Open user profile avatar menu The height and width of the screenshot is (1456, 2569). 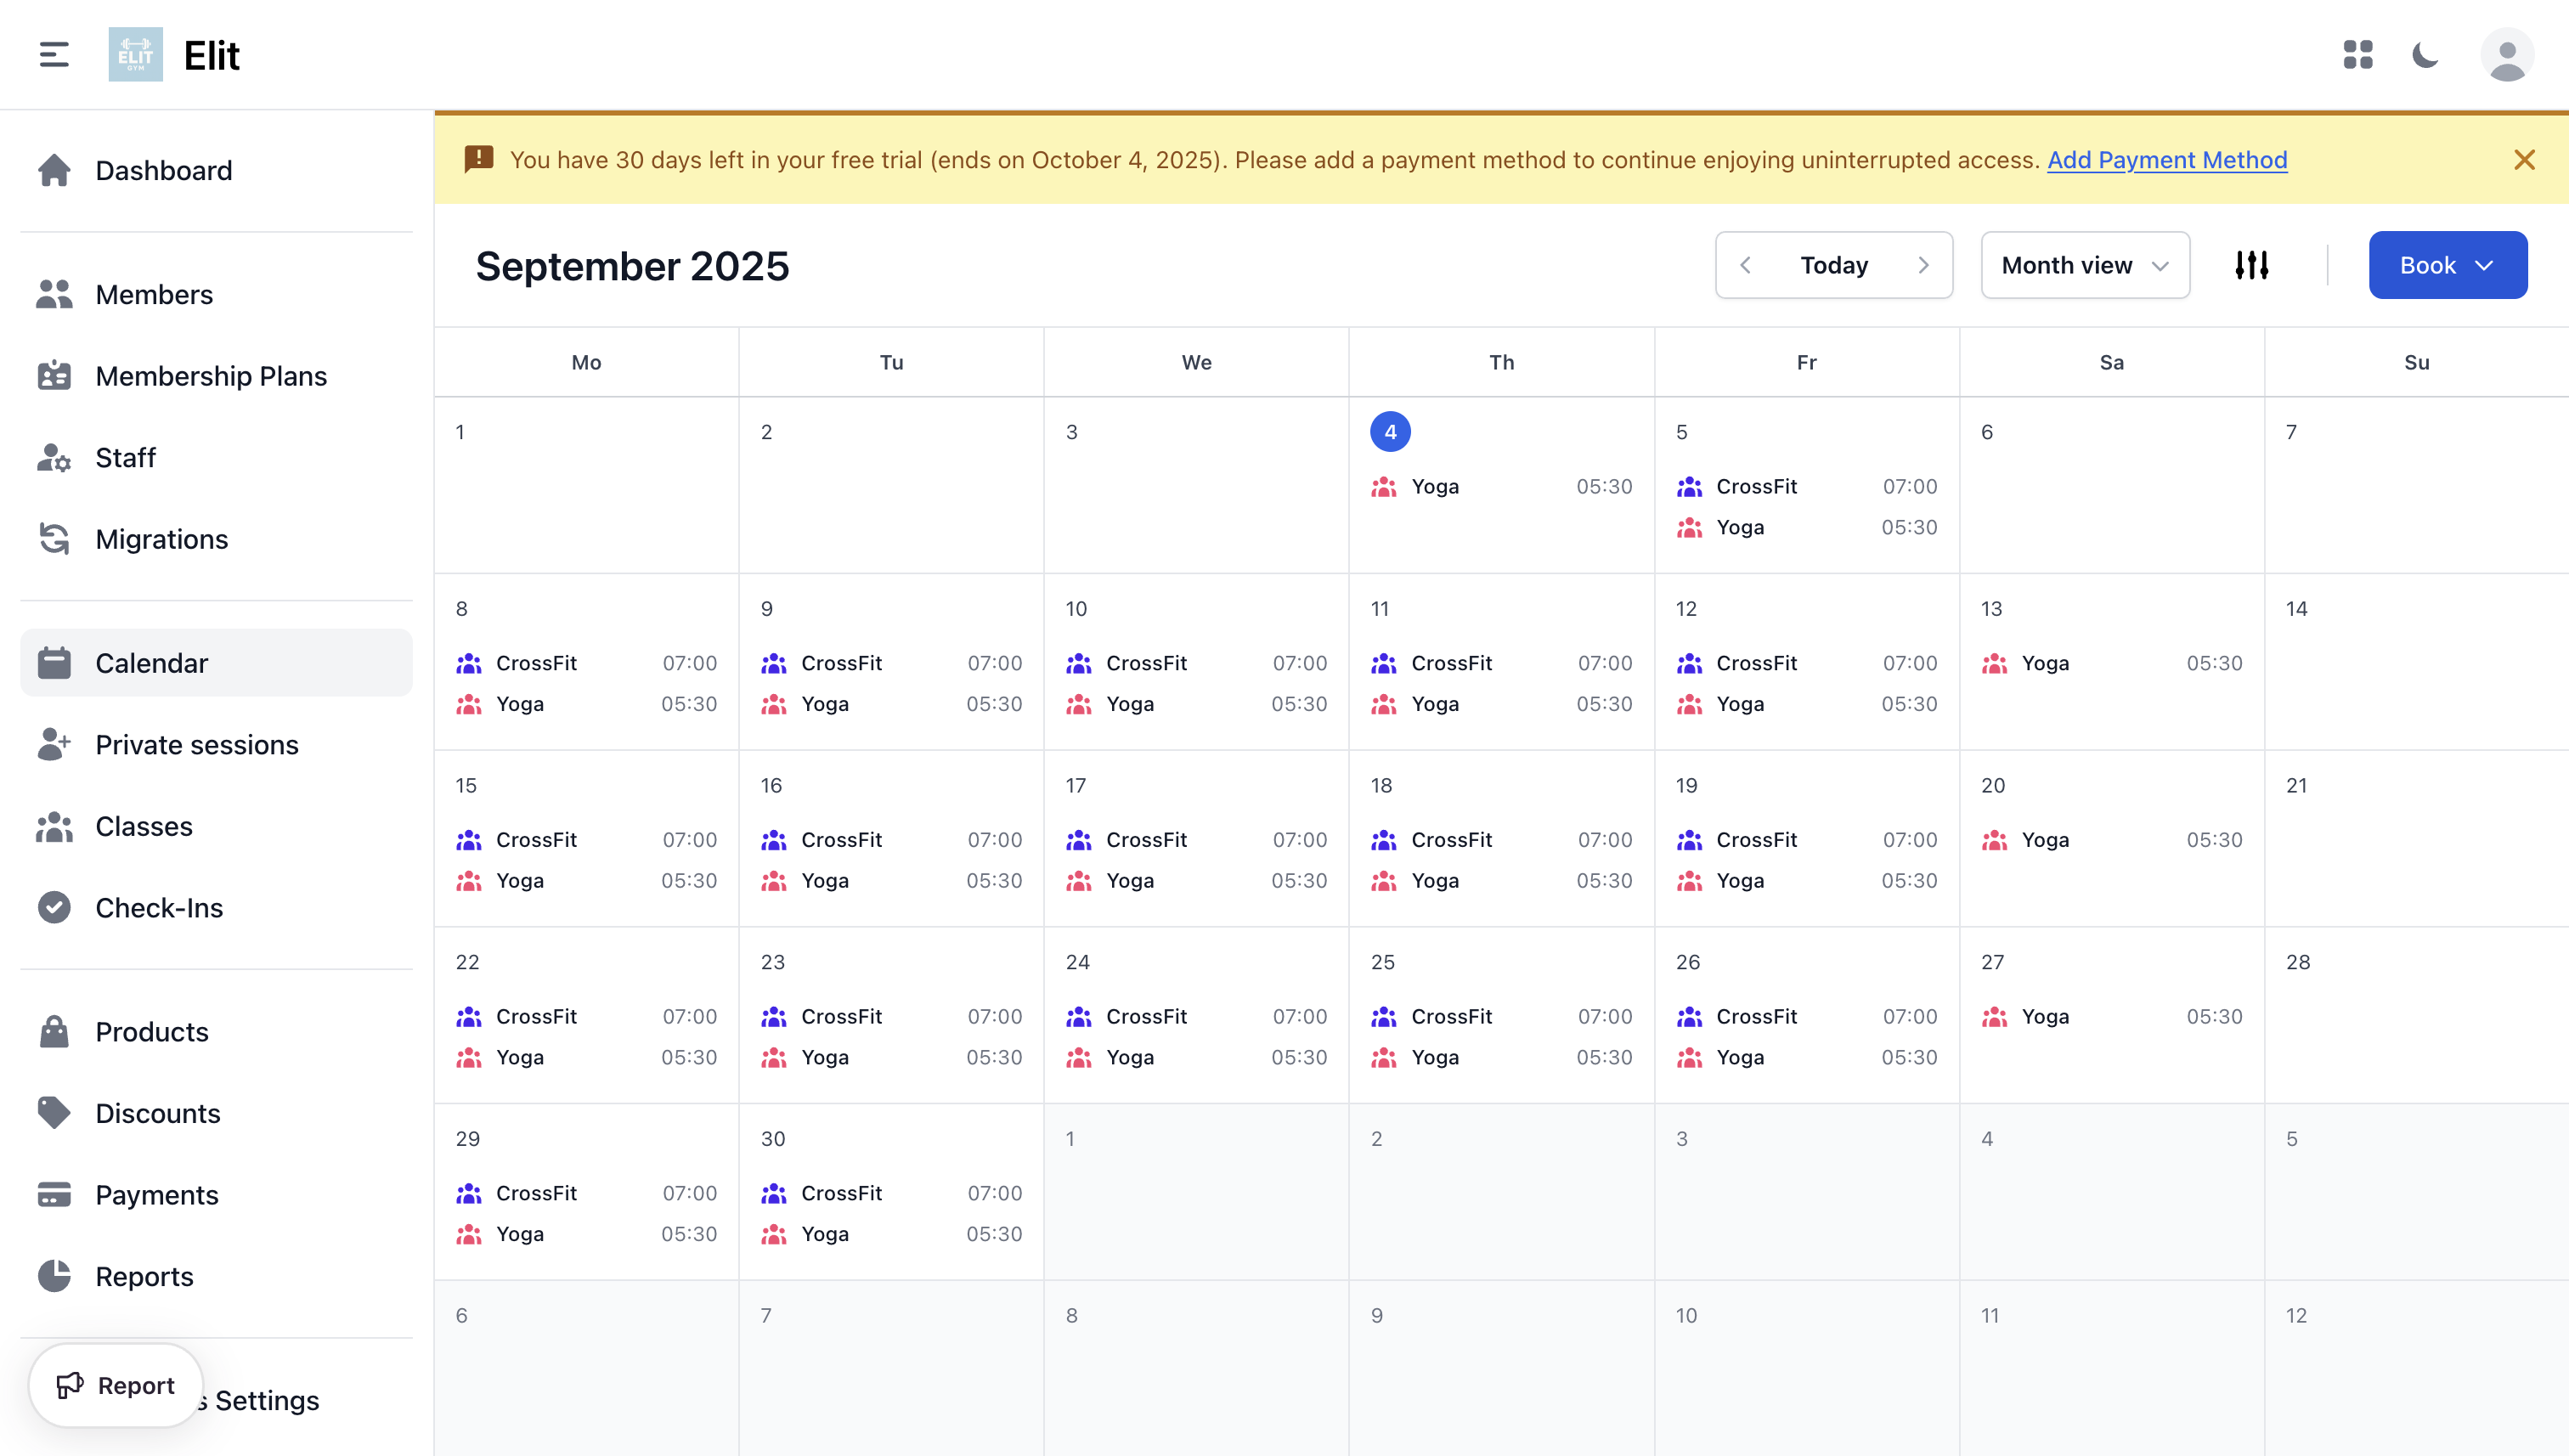click(2506, 55)
